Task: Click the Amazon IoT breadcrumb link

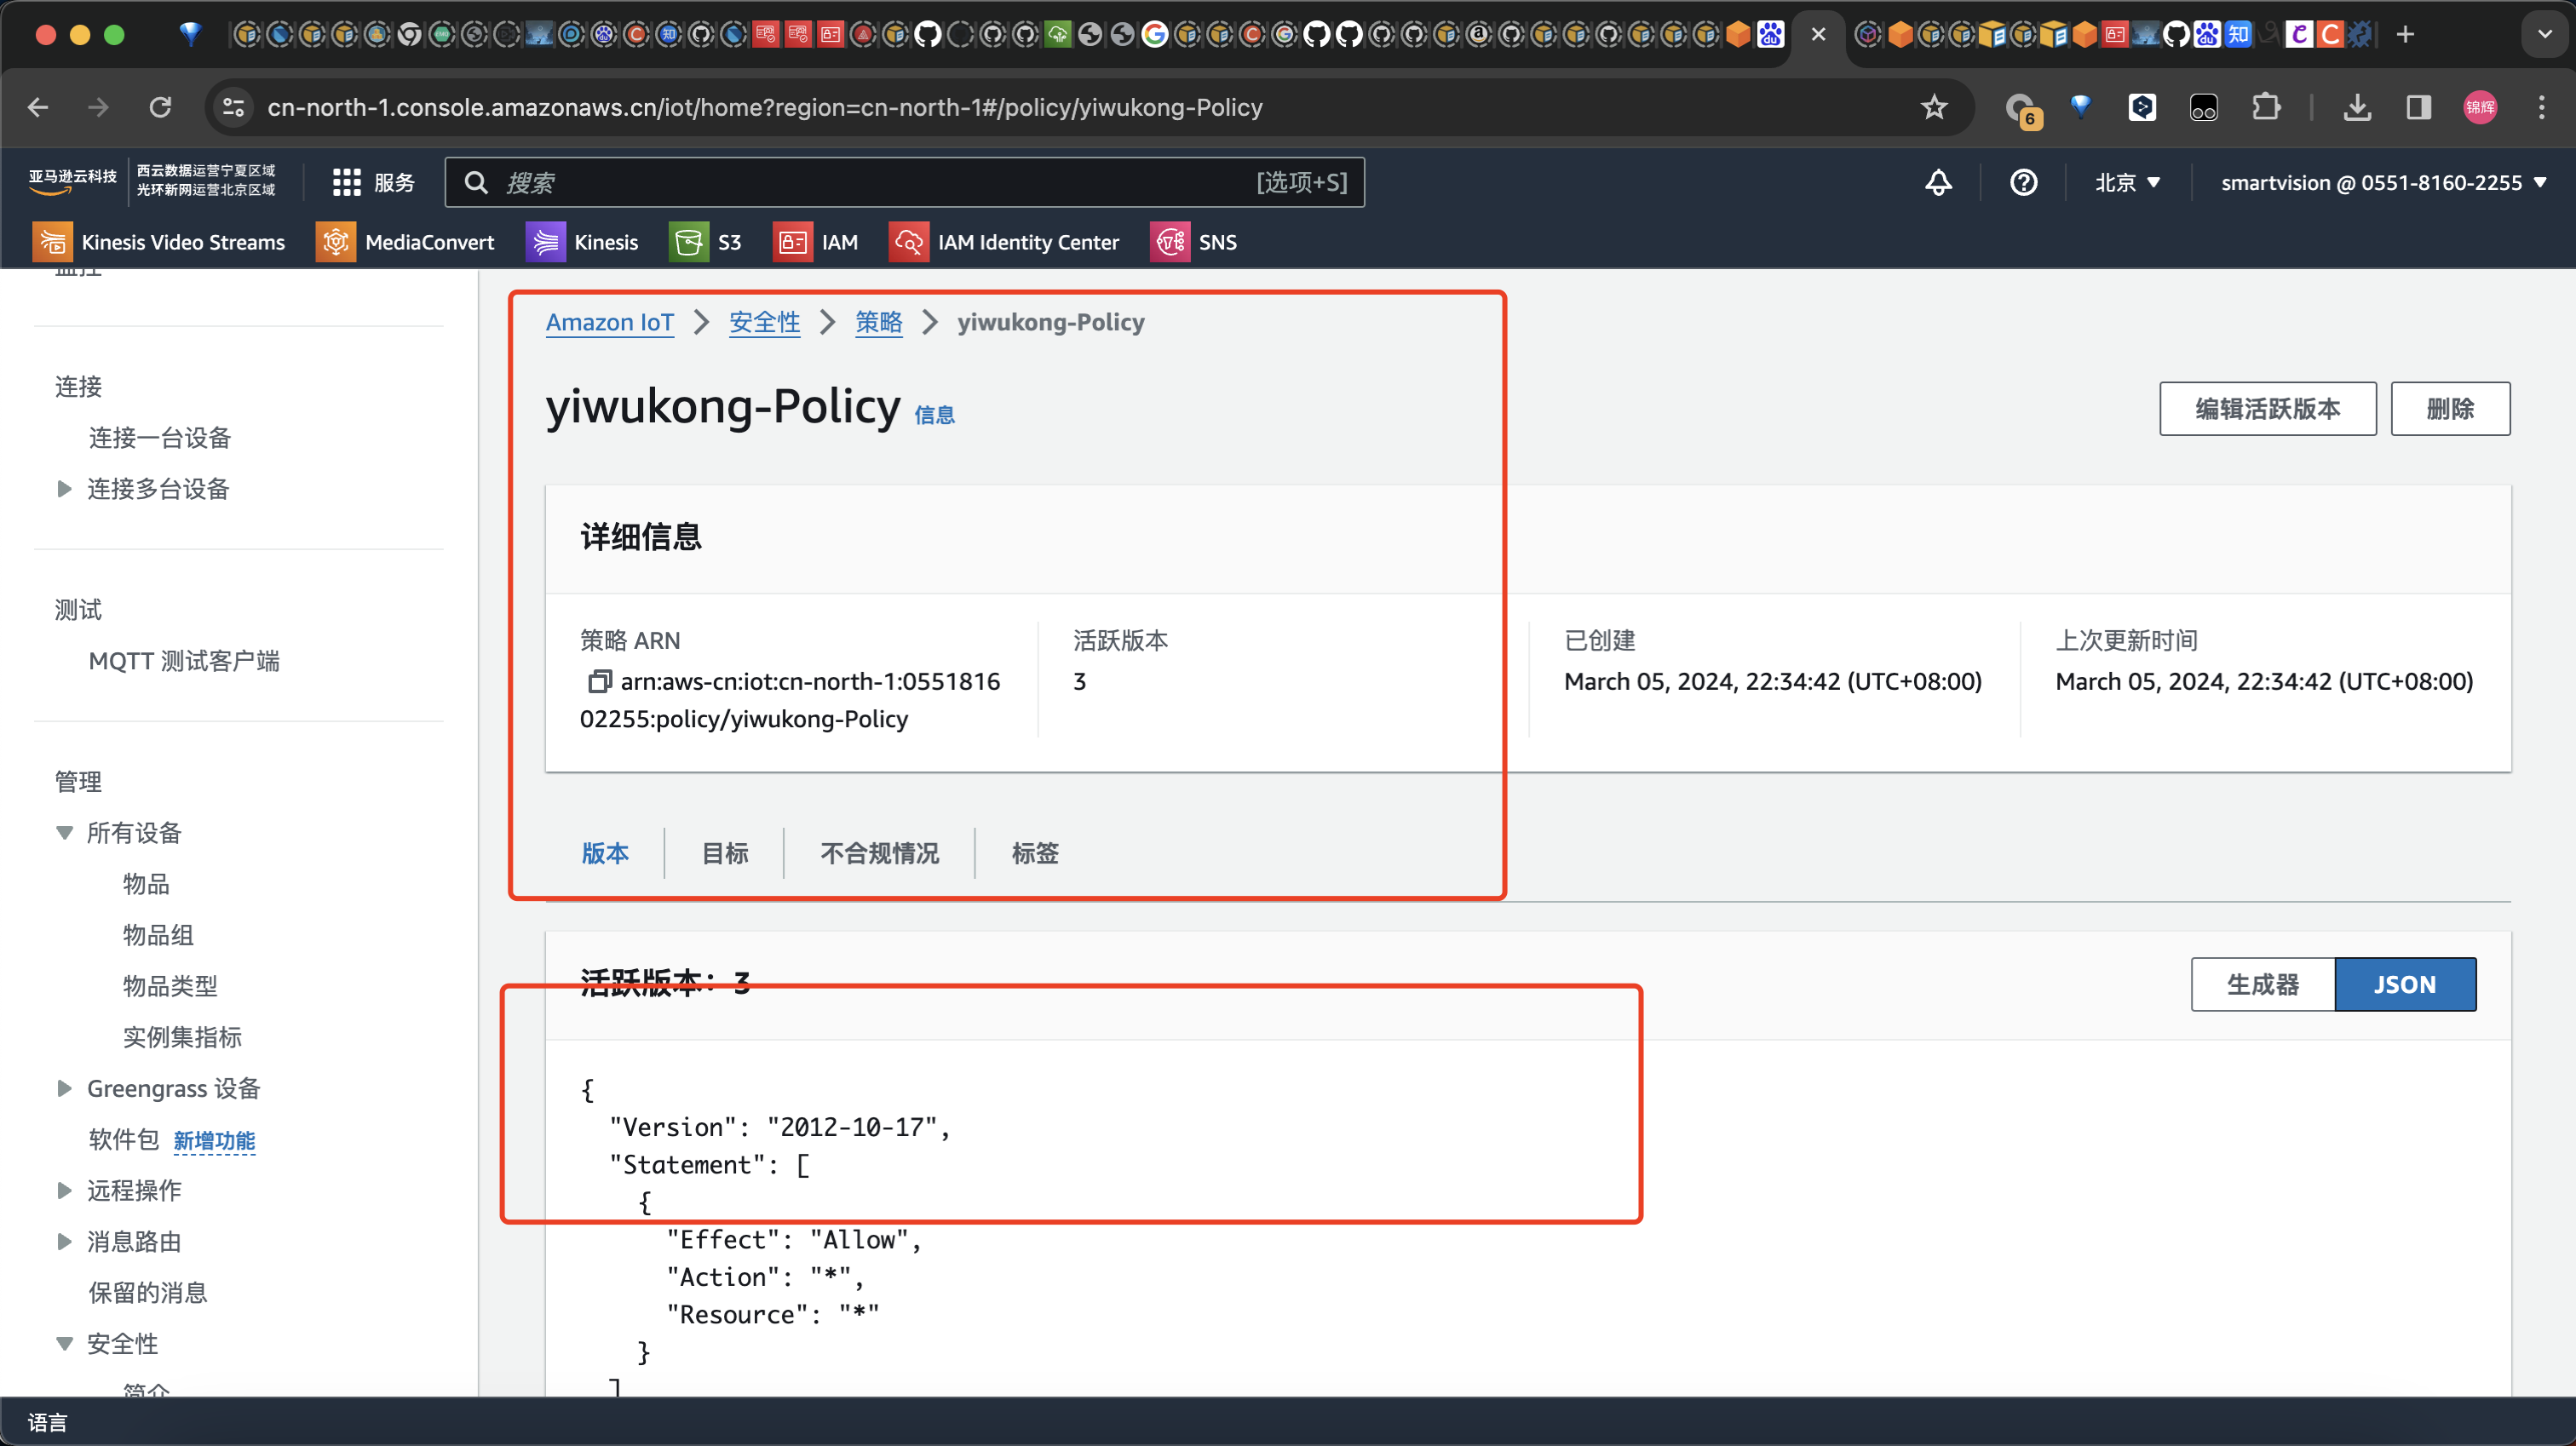Action: (610, 322)
